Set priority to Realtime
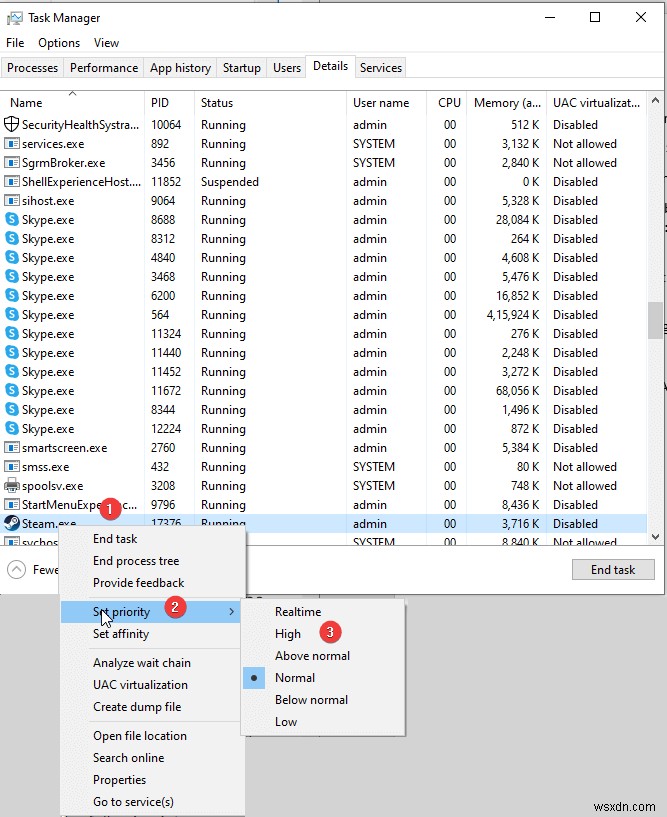The width and height of the screenshot is (667, 817). pyautogui.click(x=298, y=612)
